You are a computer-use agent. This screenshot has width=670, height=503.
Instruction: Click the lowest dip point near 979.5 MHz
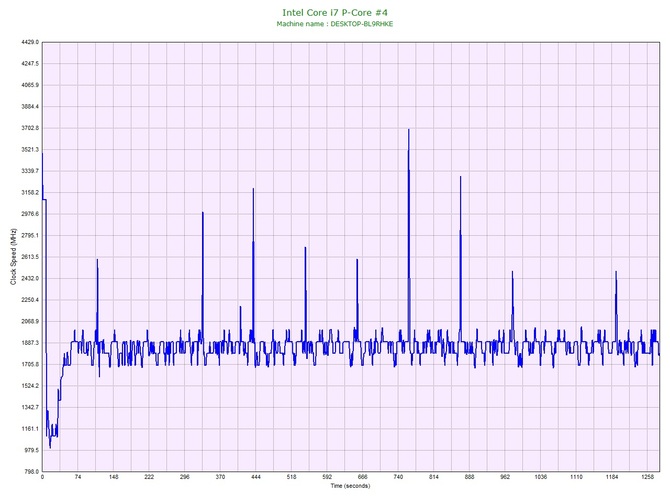tap(50, 447)
